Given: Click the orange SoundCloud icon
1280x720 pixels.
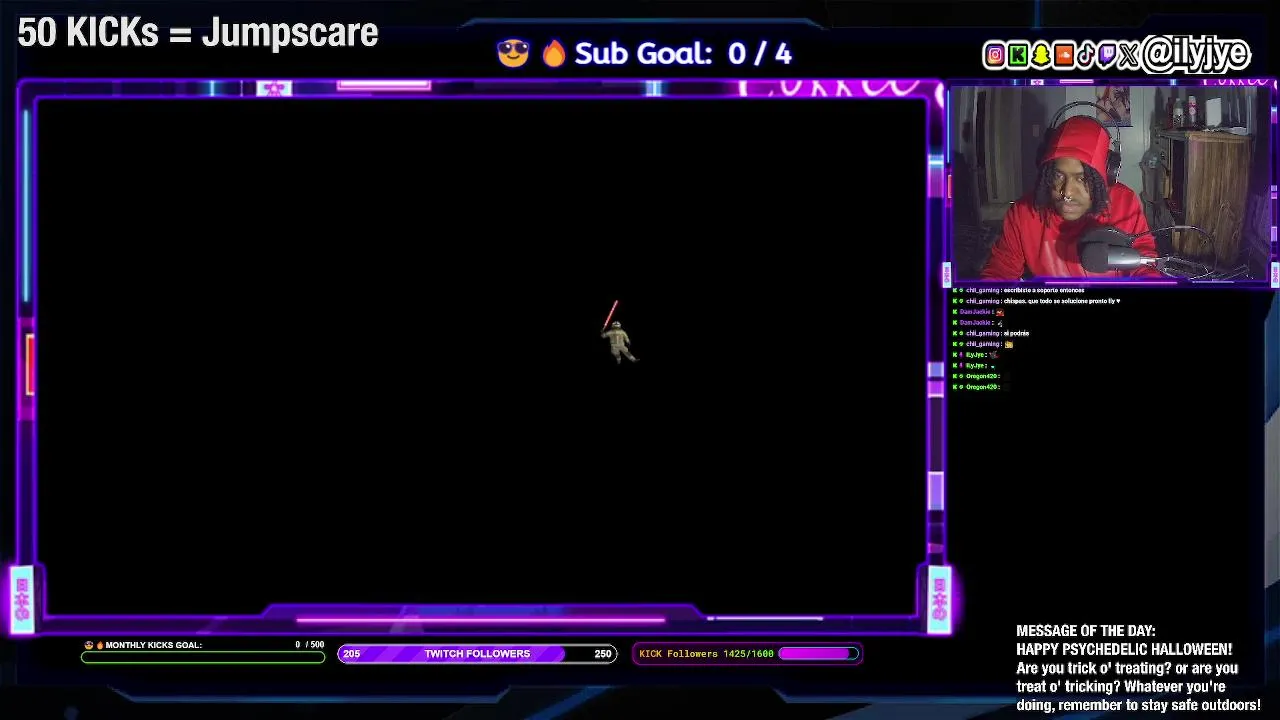Looking at the screenshot, I should point(1063,55).
